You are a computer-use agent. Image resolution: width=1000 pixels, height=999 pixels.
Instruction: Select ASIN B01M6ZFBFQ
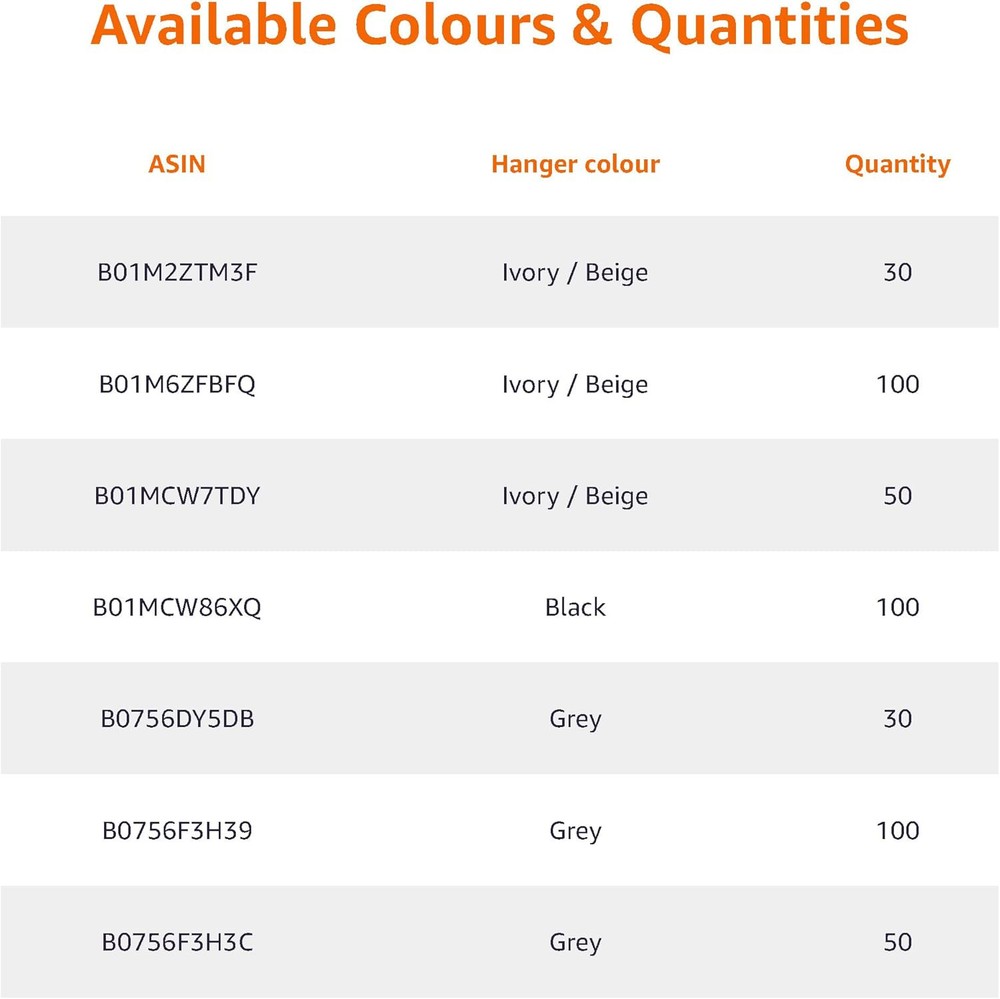click(177, 384)
